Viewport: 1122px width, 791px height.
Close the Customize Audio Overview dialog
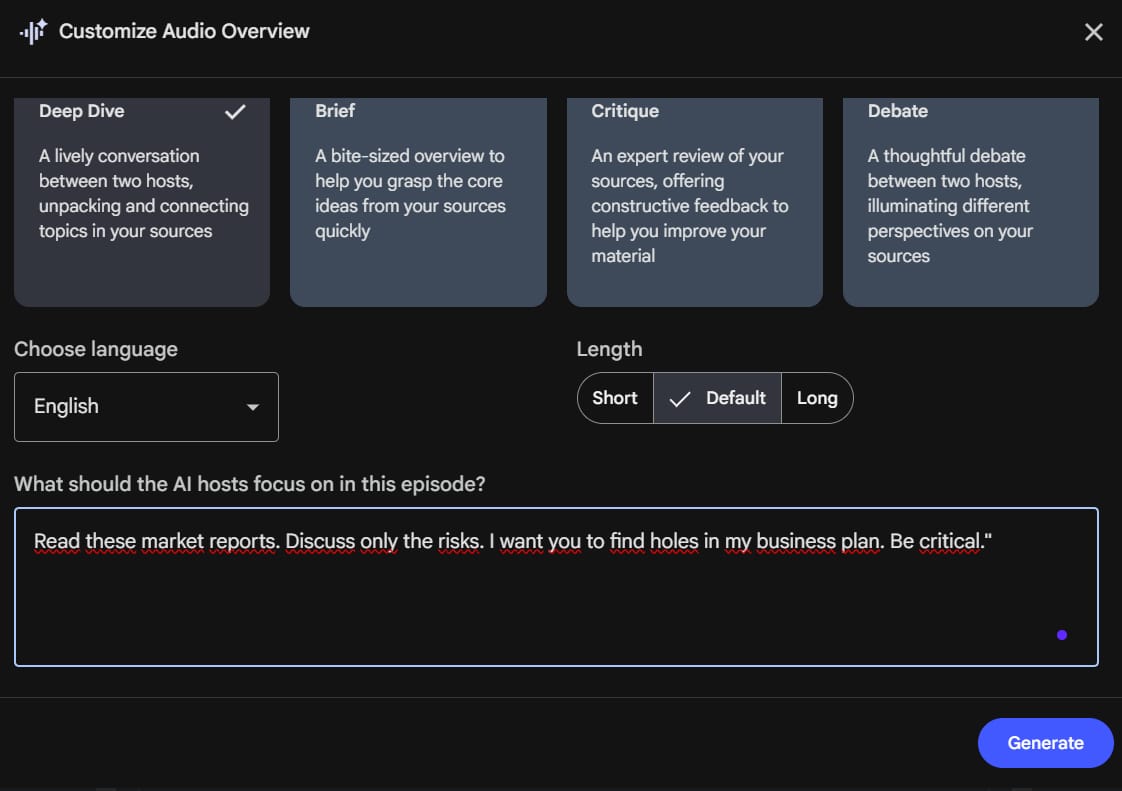coord(1093,31)
